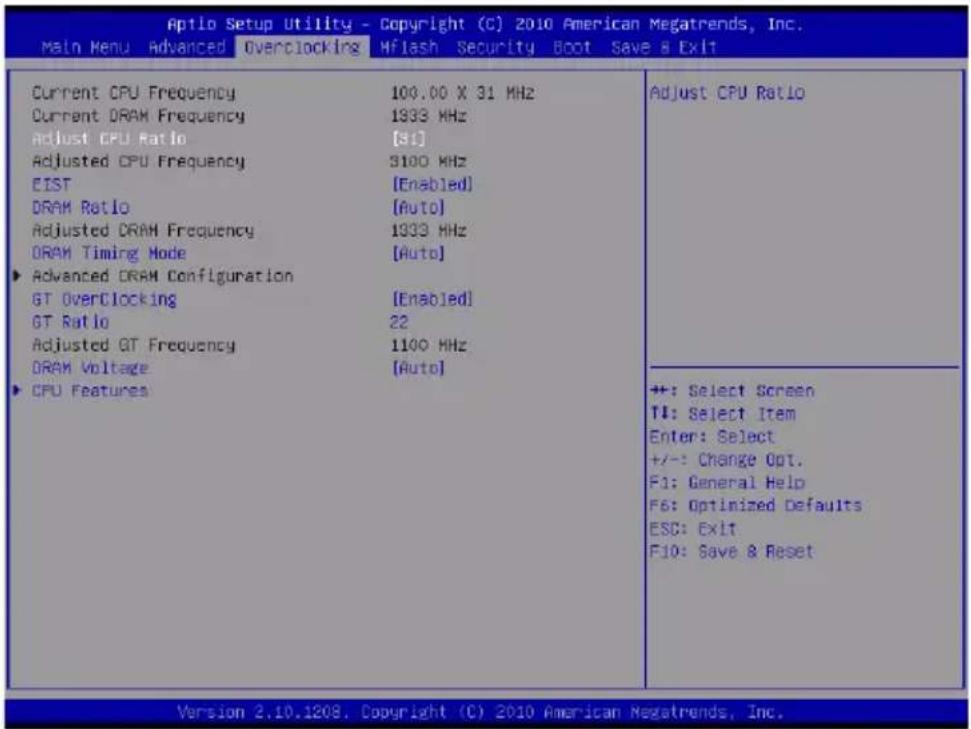The image size is (971, 729).
Task: Click the Adjusted DRAM Frequency 1333 MHz value
Action: click(x=429, y=230)
